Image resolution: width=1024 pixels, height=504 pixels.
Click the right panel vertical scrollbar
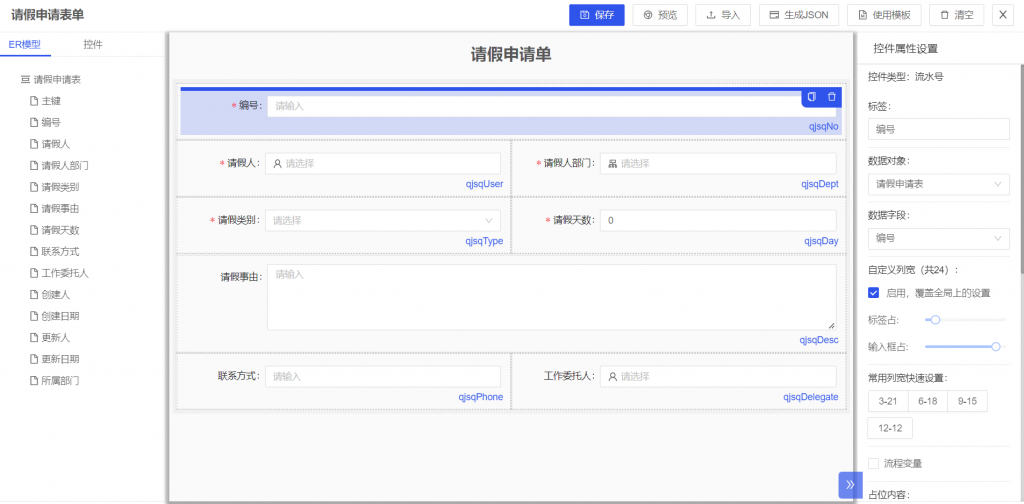[x=1021, y=170]
